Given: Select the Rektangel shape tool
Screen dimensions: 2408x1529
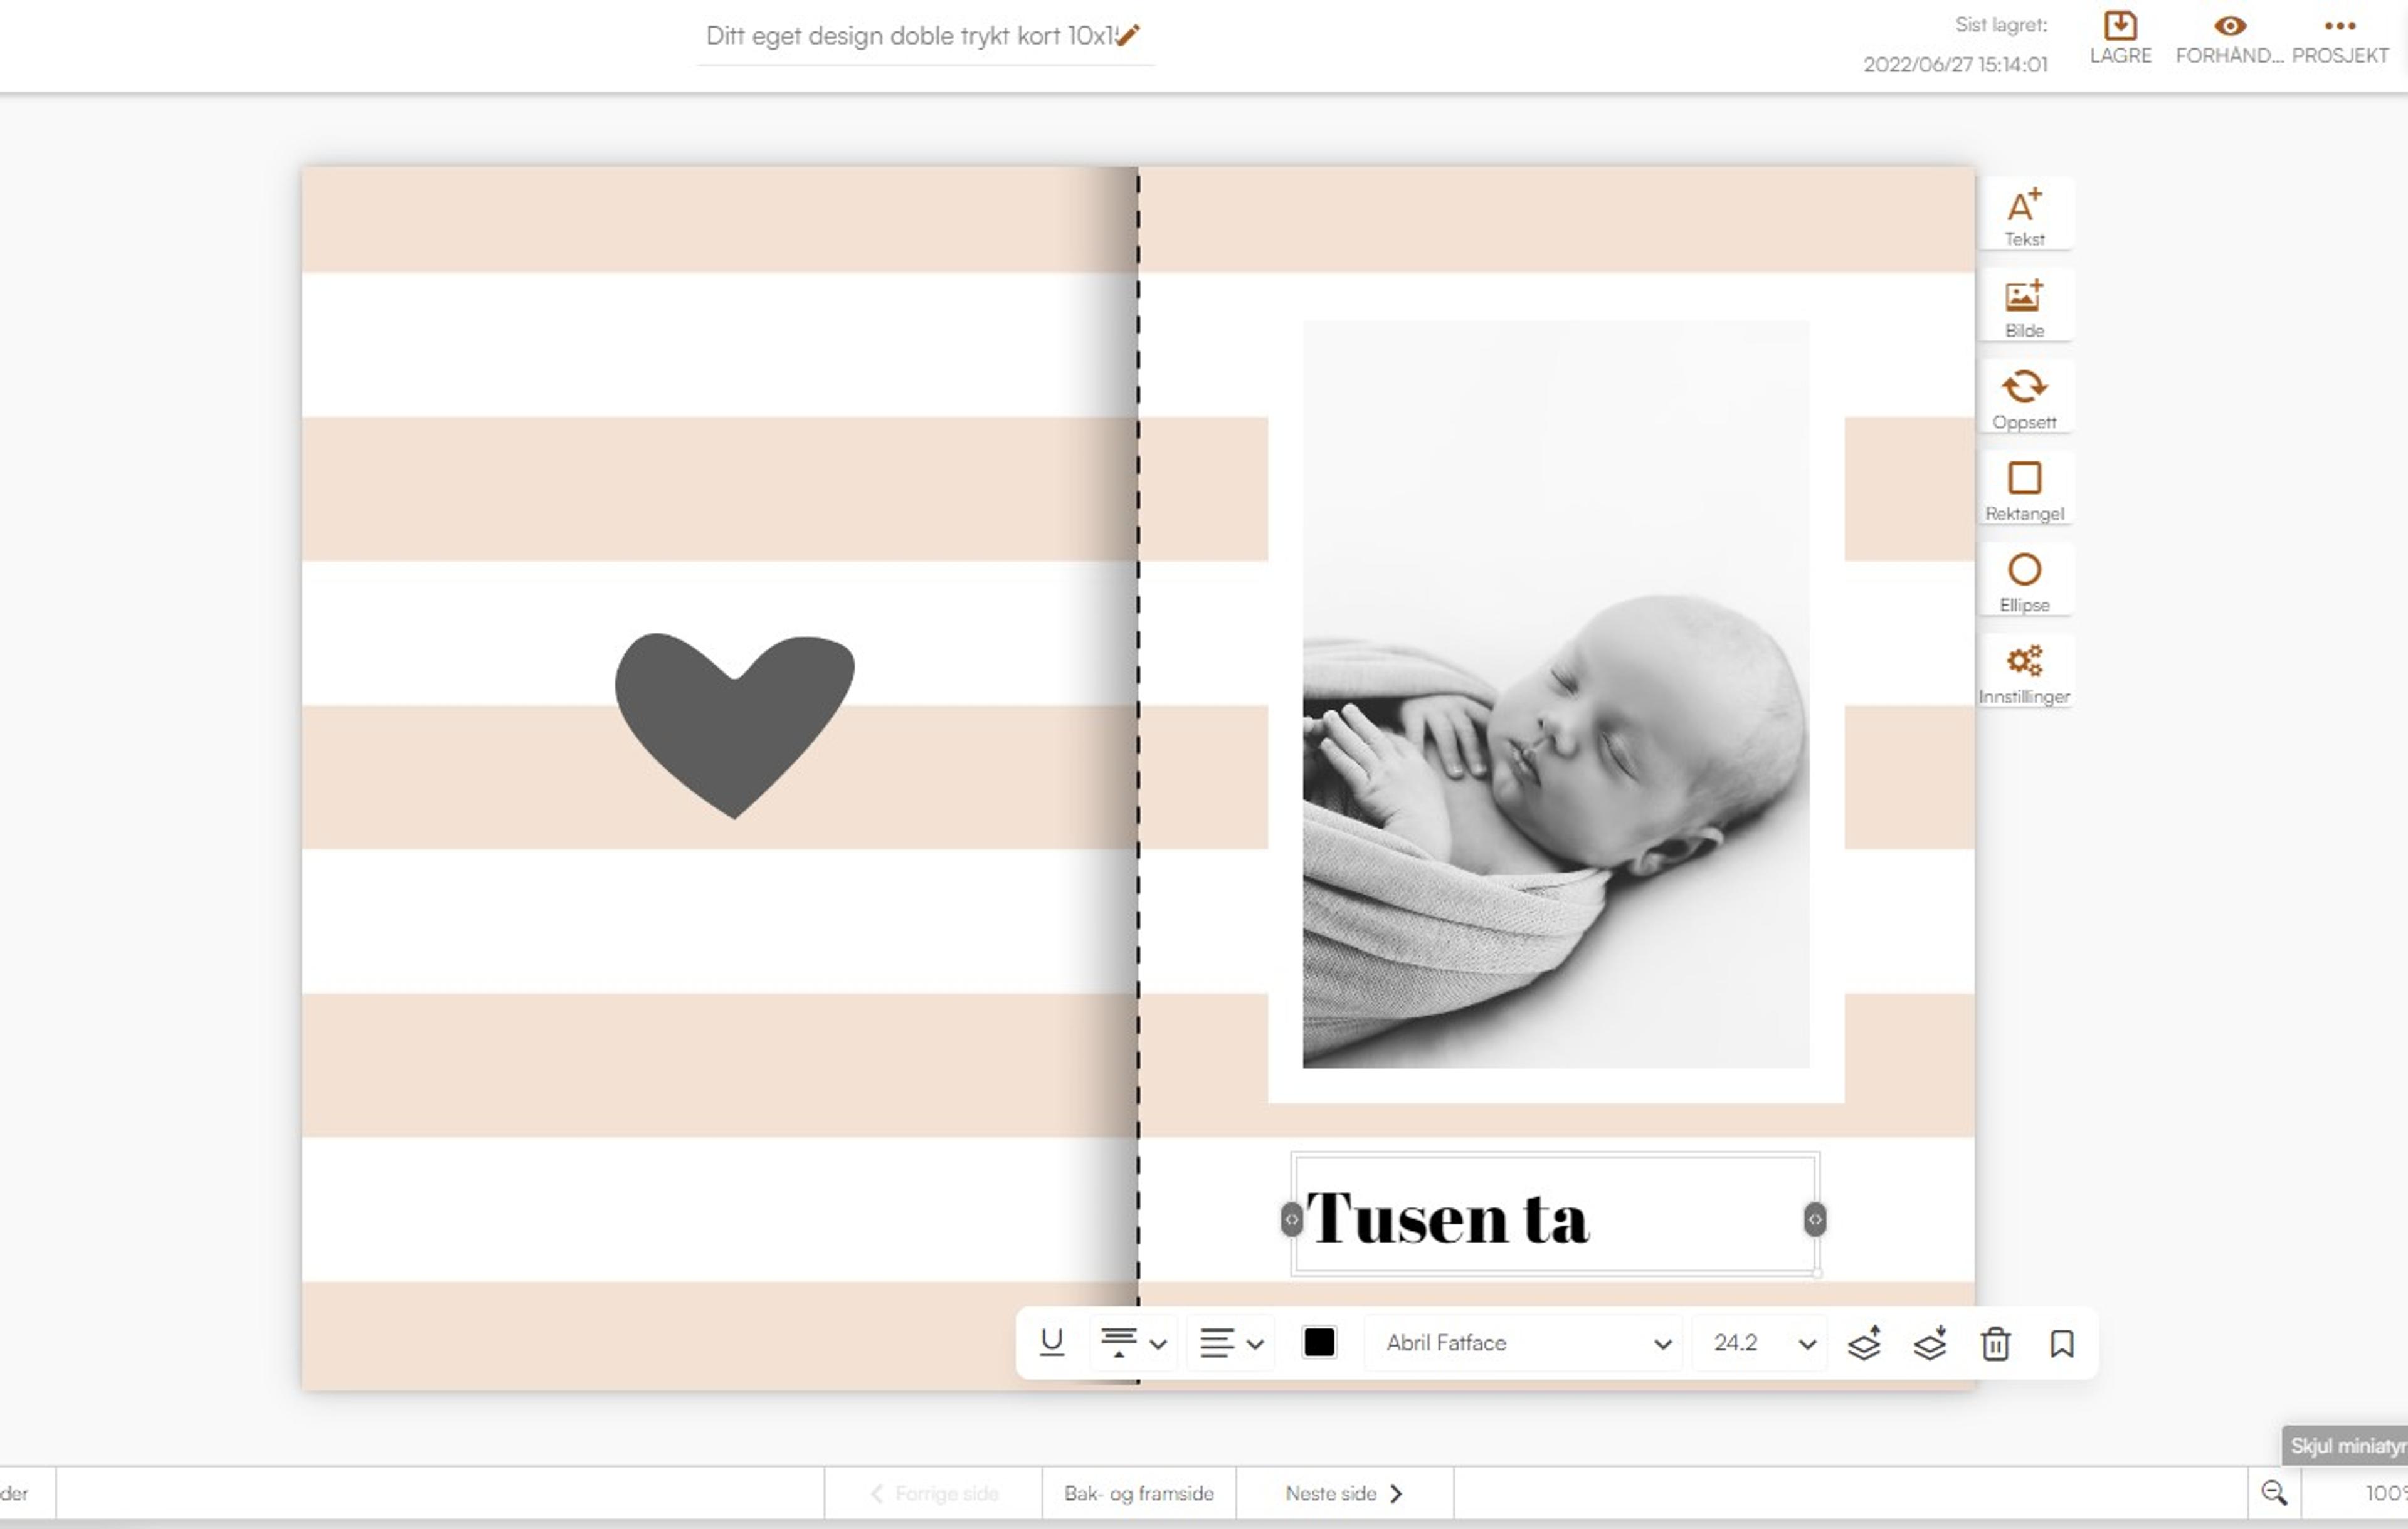Looking at the screenshot, I should tap(2024, 489).
